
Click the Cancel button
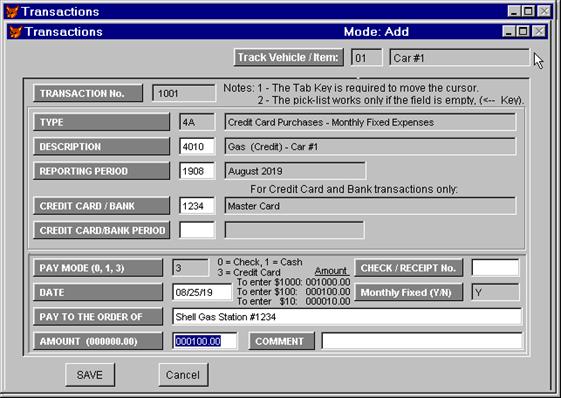[183, 375]
